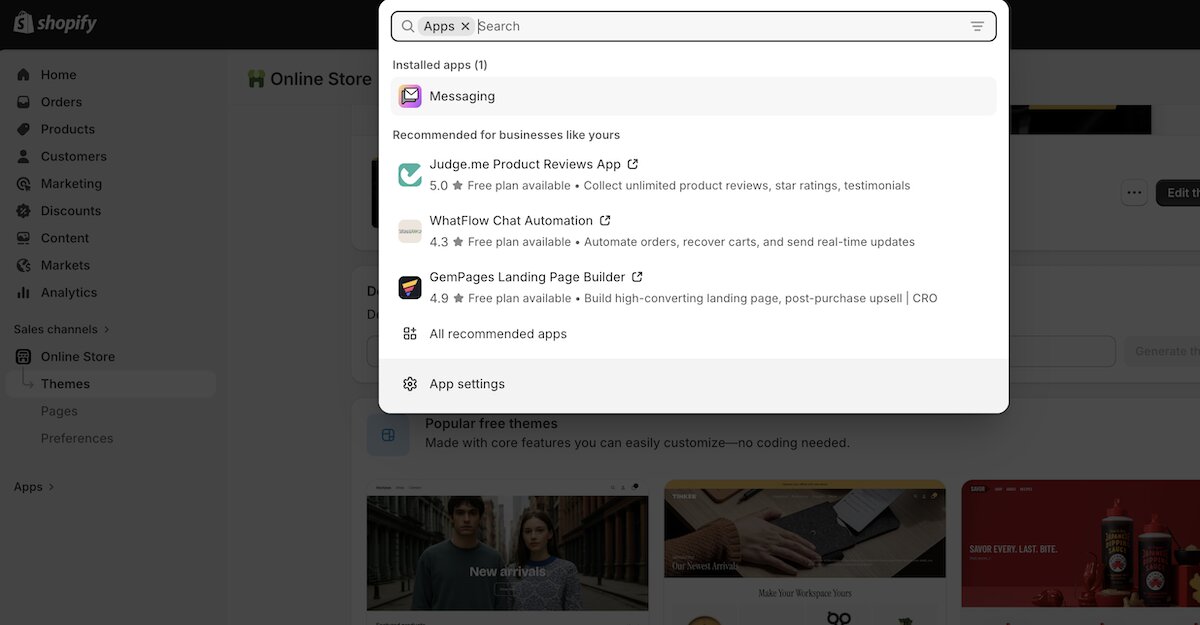Click the Orders sidebar icon
The height and width of the screenshot is (625, 1200).
point(23,102)
